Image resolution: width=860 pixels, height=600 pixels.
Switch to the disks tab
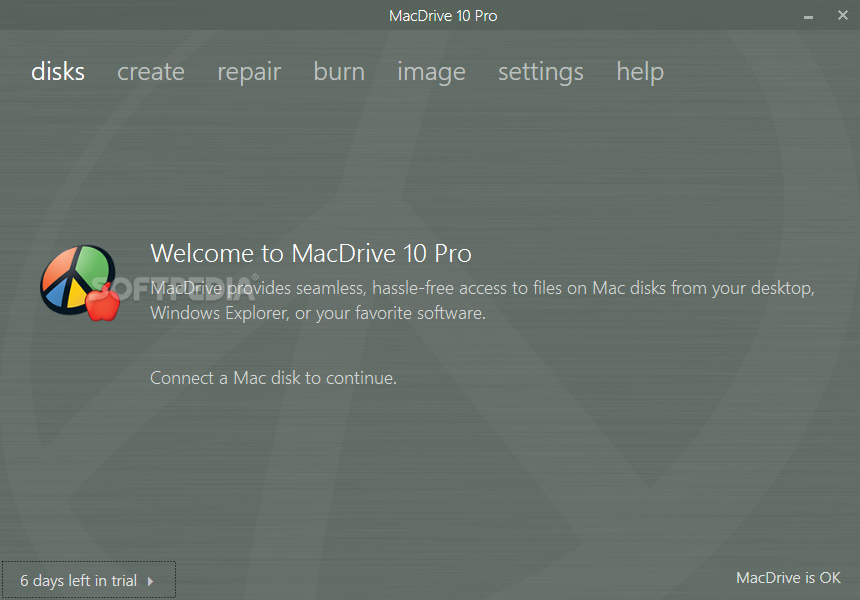click(x=58, y=72)
